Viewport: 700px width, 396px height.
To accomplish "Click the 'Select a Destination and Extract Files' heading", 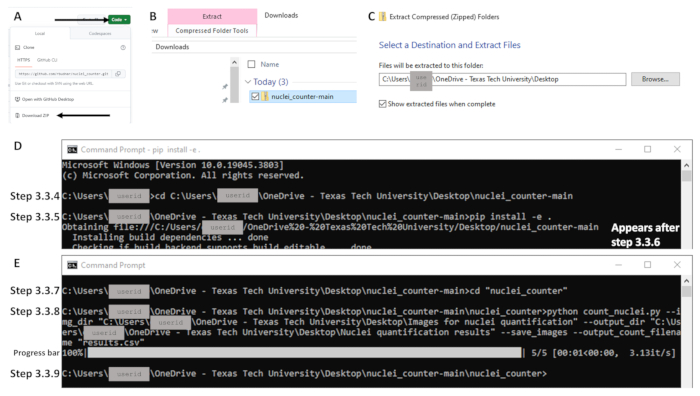I will coord(450,45).
